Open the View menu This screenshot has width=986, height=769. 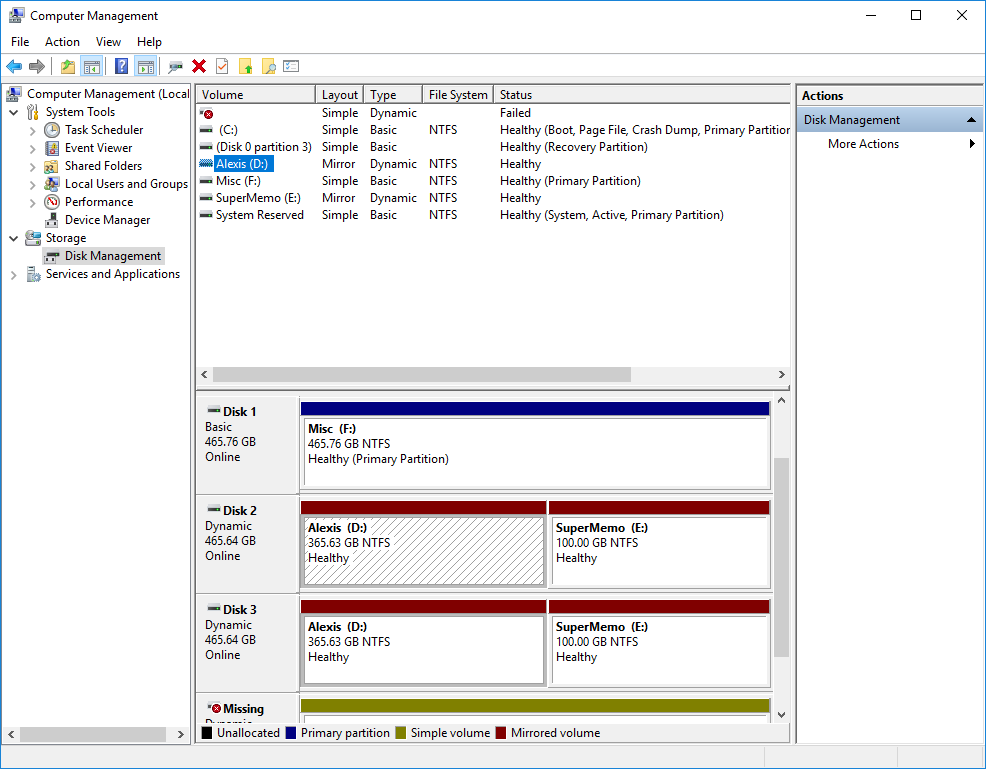[108, 41]
